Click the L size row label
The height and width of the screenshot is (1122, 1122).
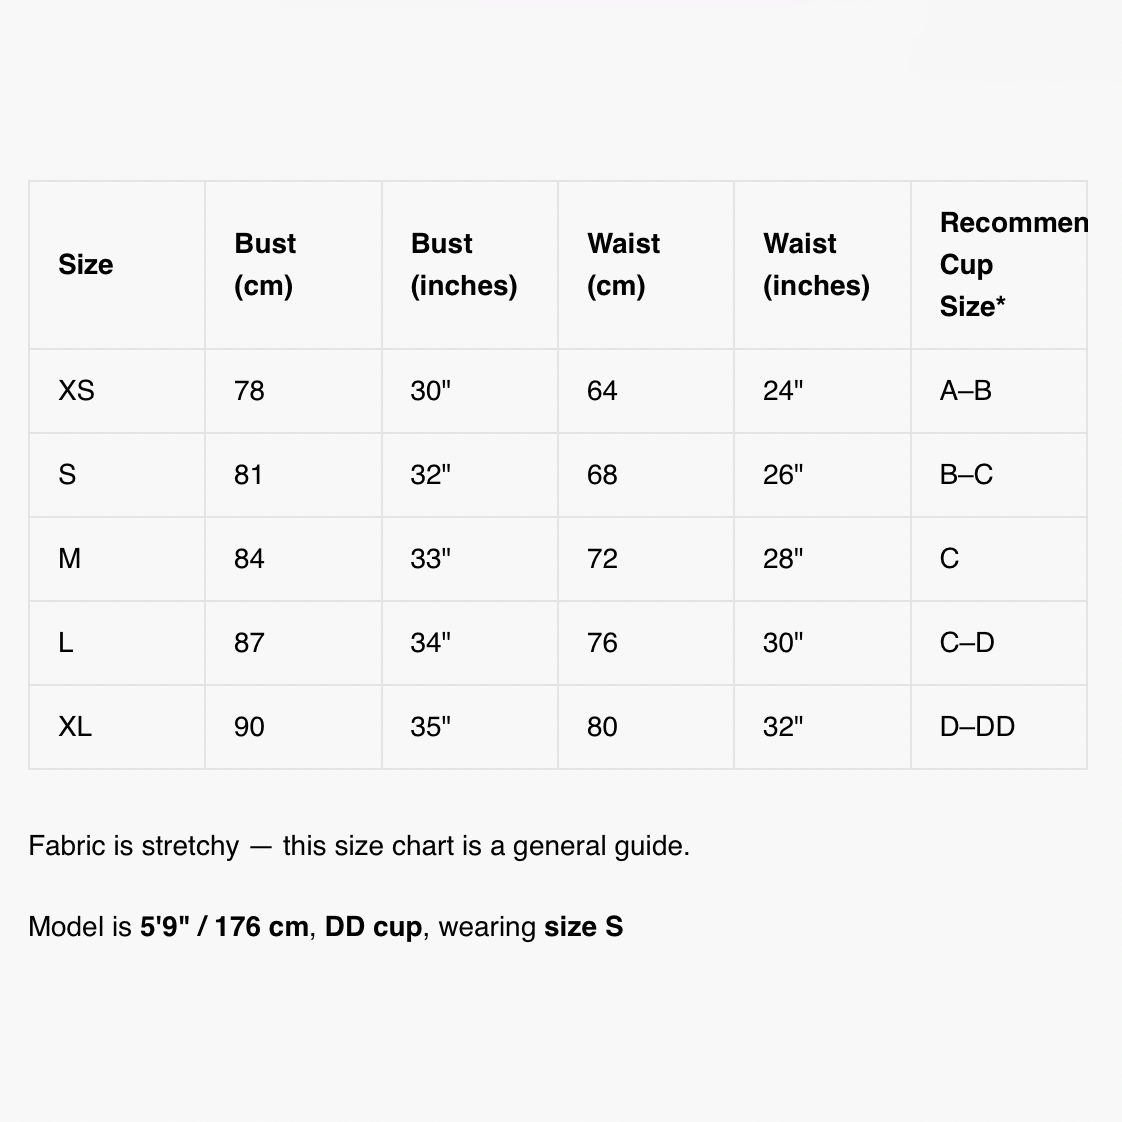point(66,643)
